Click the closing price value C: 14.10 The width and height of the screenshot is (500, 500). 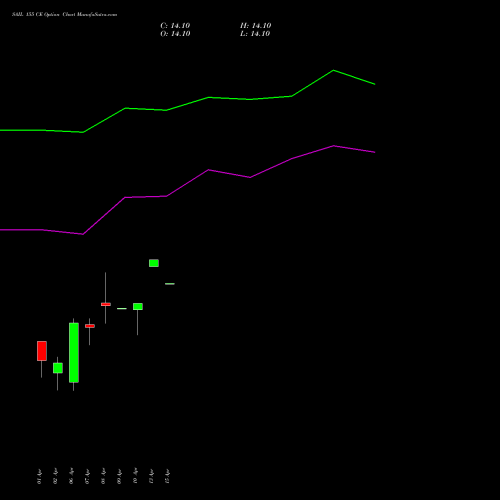coord(175,26)
